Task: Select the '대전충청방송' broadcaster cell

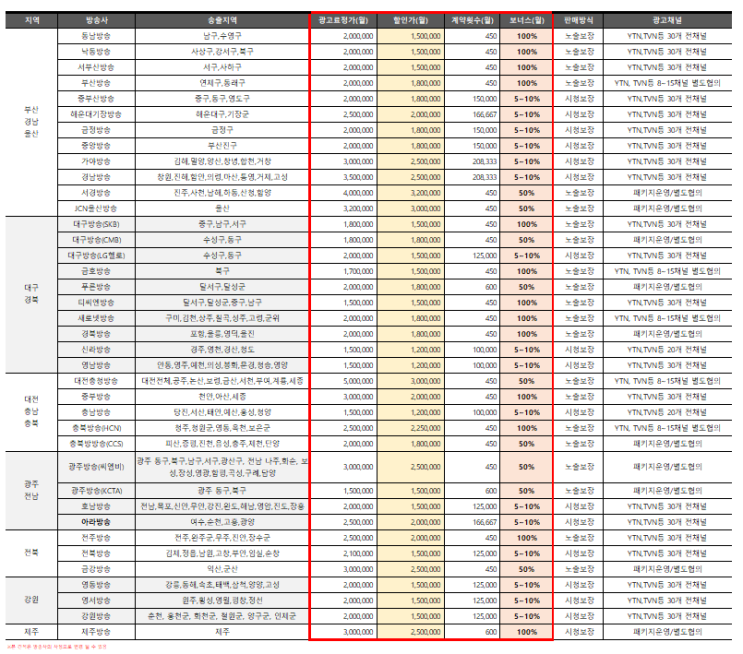Action: (96, 381)
